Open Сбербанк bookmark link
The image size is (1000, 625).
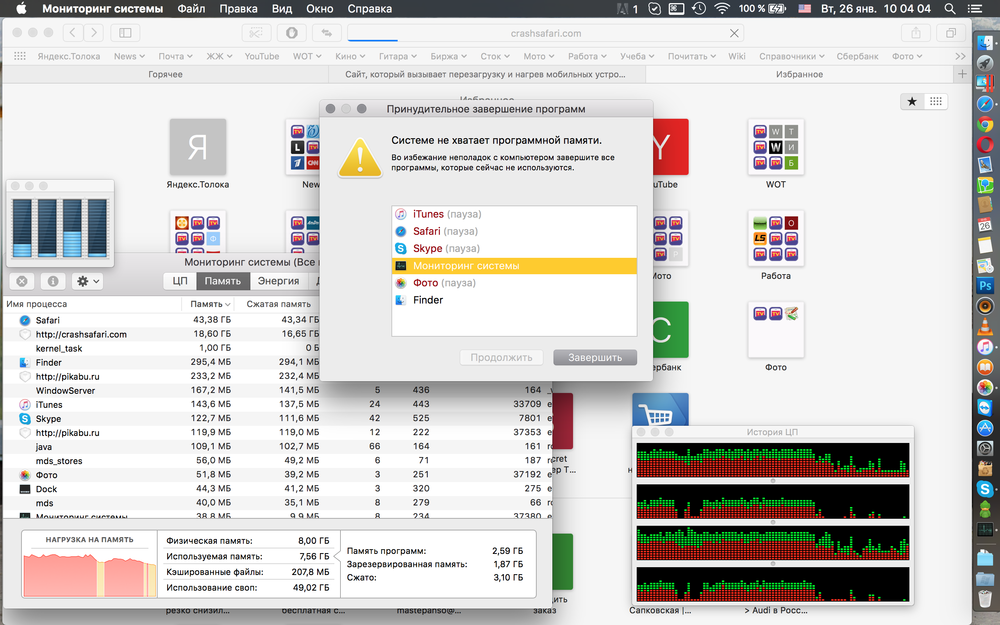[857, 56]
